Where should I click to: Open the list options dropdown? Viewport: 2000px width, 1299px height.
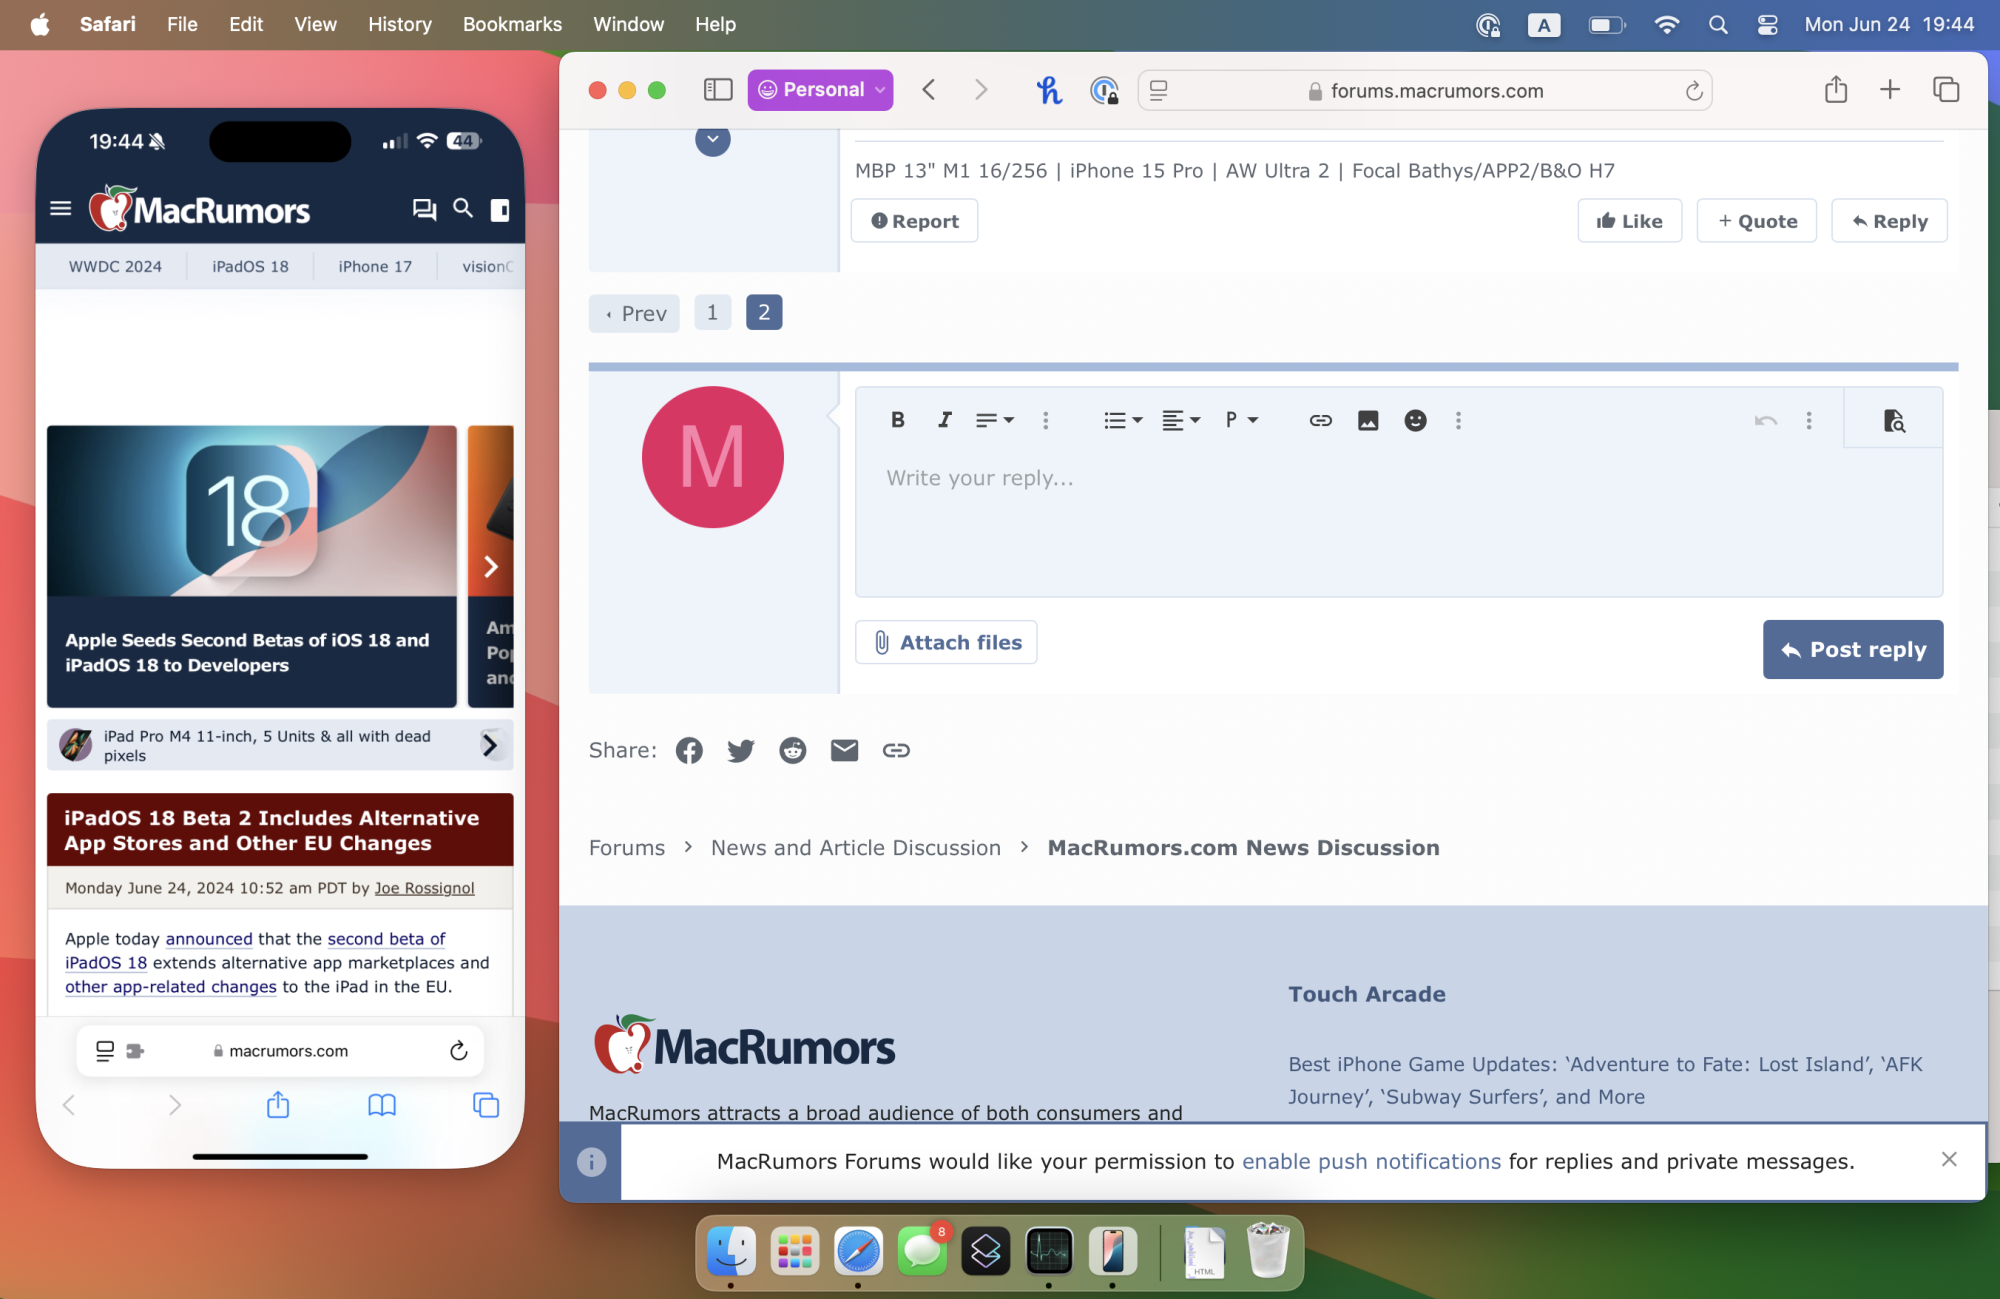[x=1122, y=420]
